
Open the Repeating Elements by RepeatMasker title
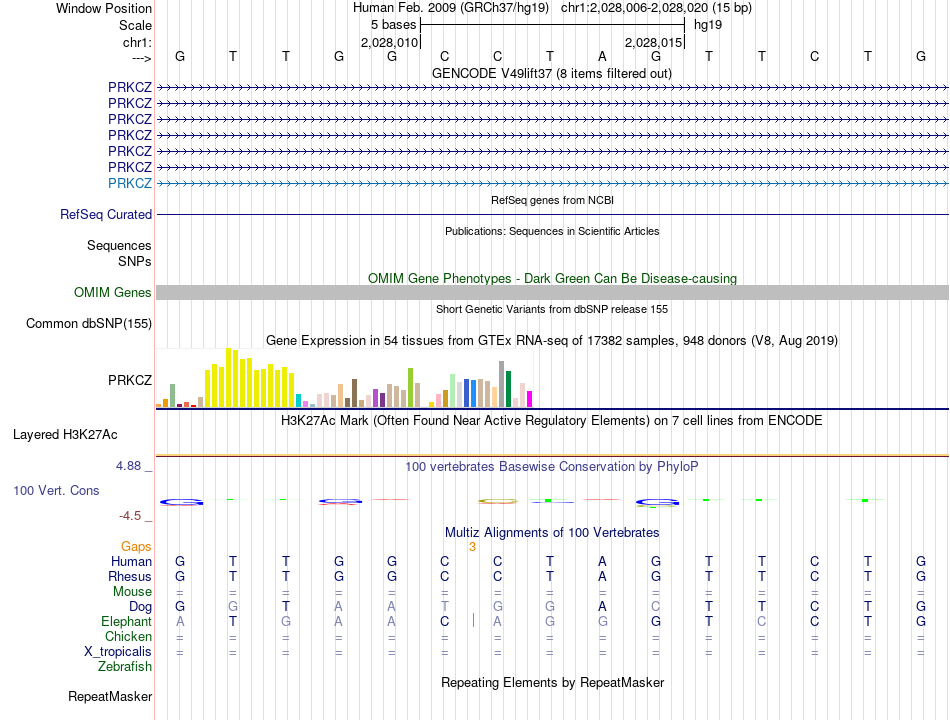[x=552, y=682]
